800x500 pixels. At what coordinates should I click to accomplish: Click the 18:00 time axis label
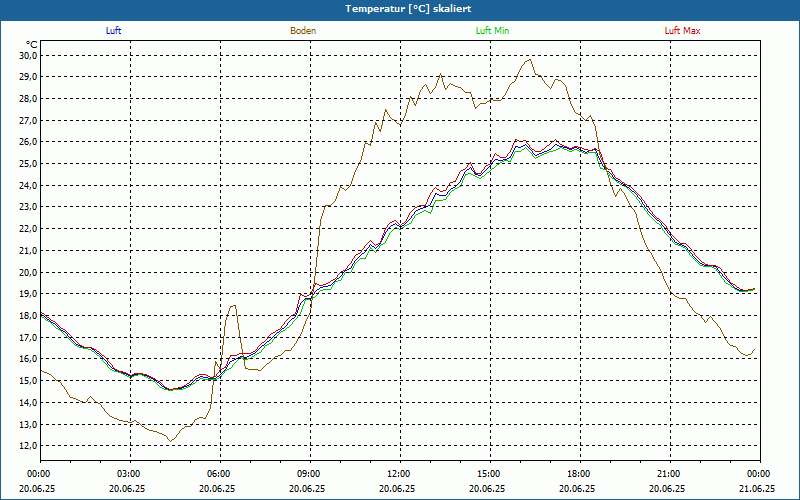tap(581, 474)
